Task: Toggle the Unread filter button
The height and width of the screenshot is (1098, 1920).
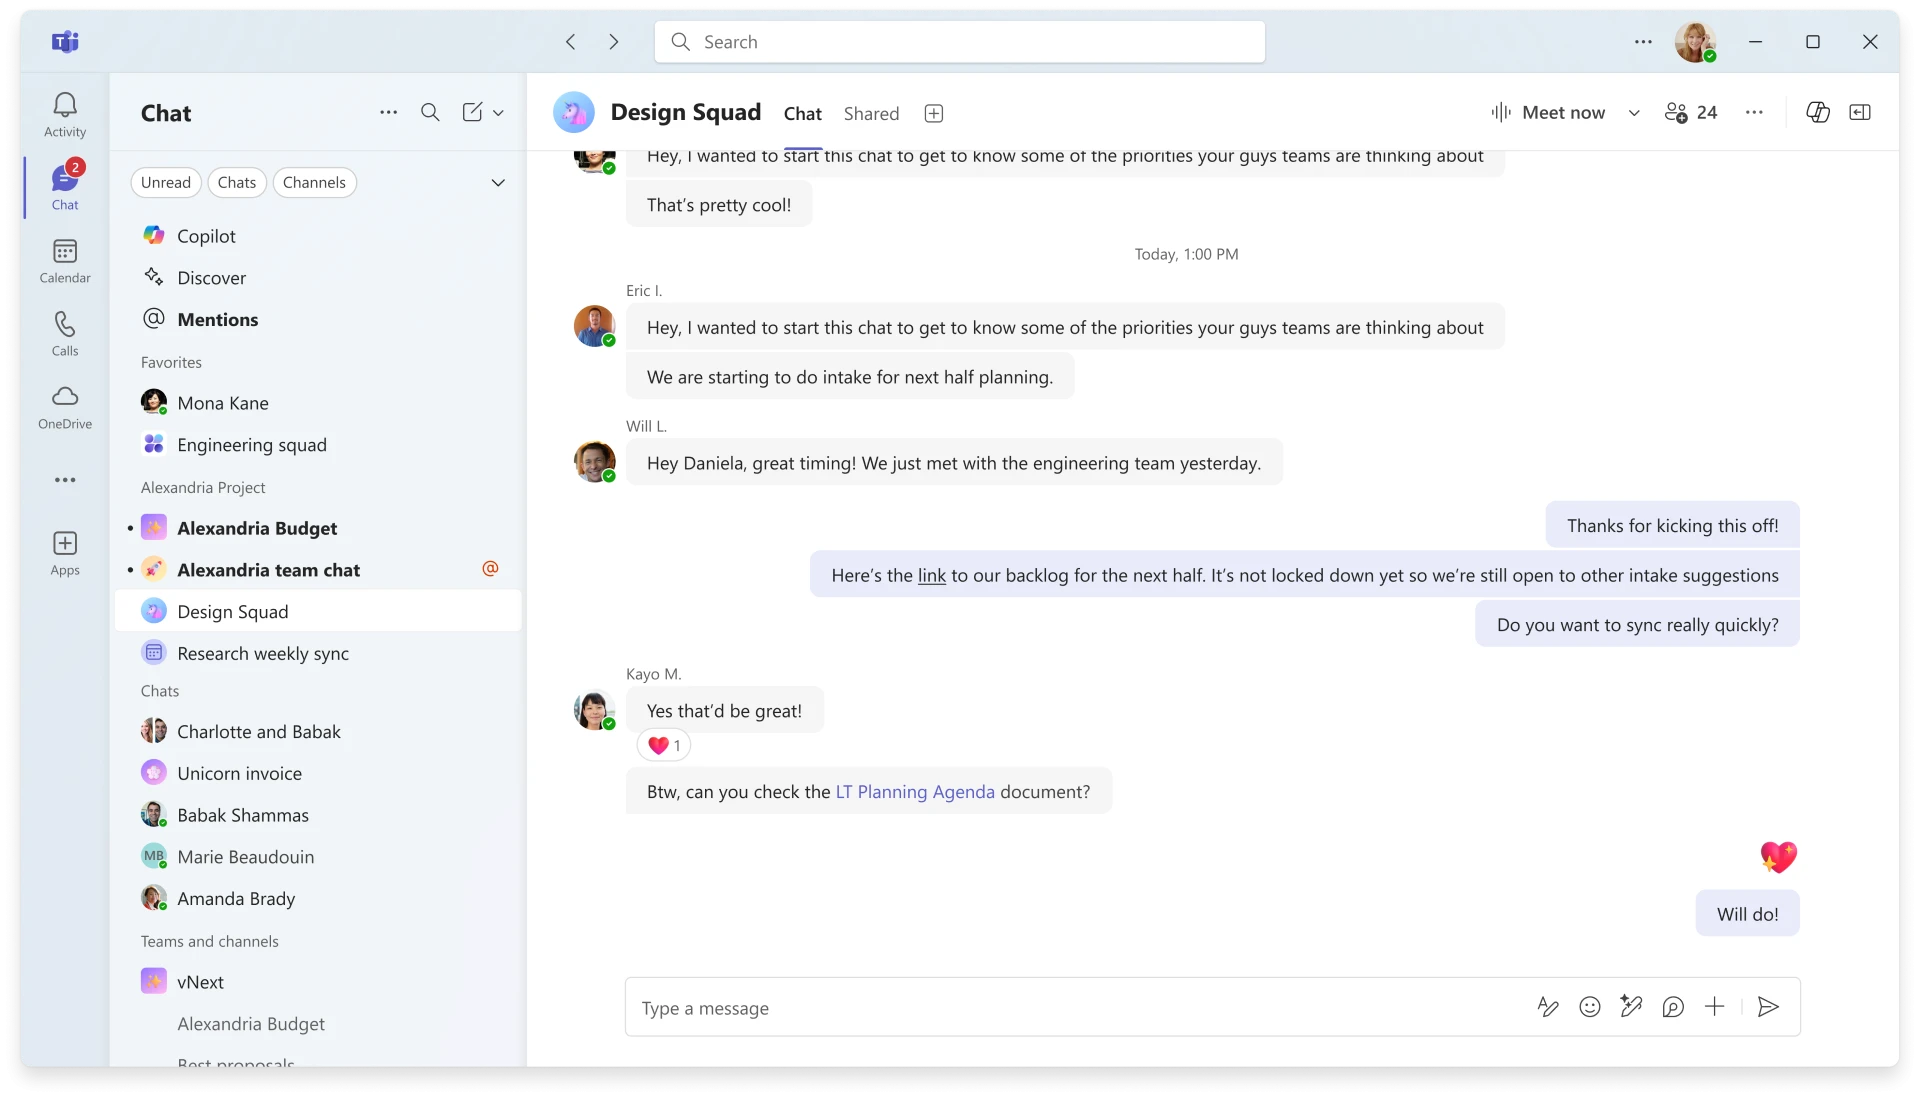Action: pos(165,182)
